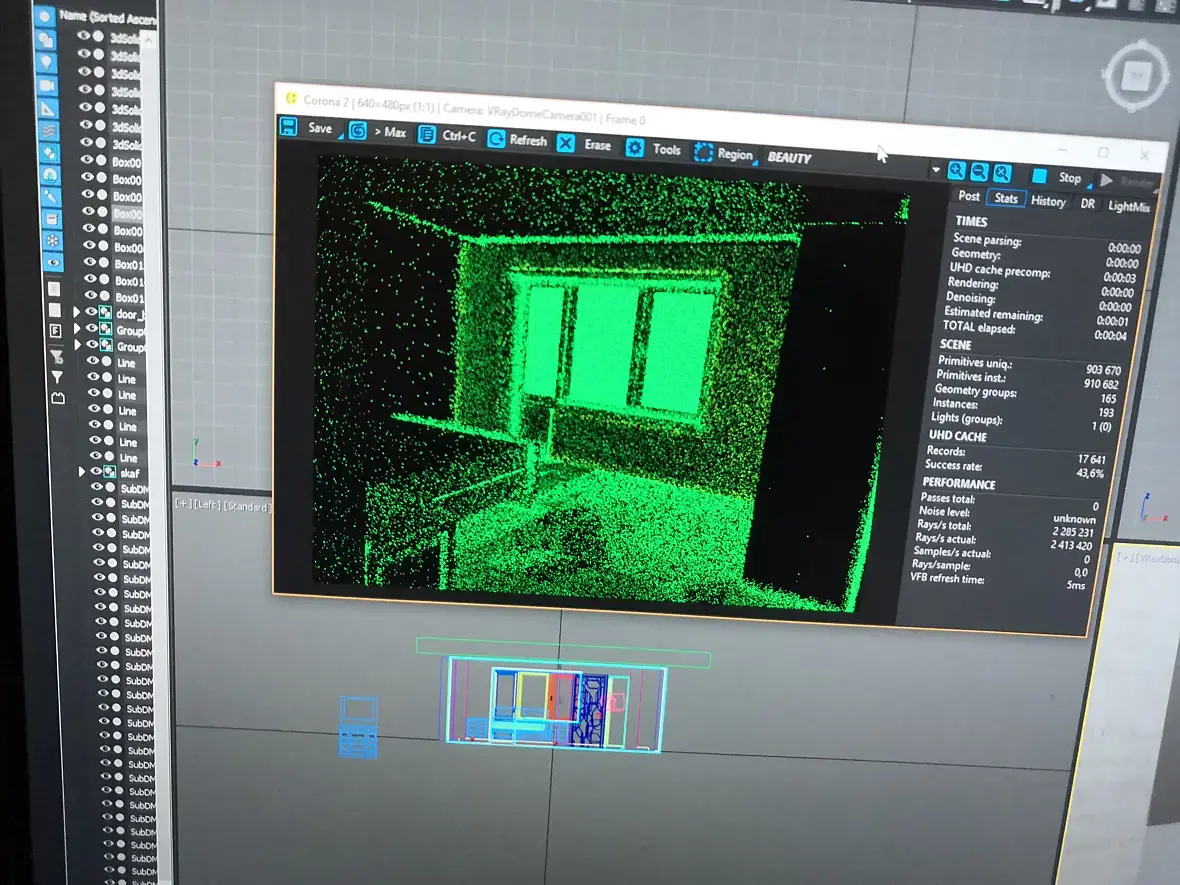Toggle the Display Lights bulb icon
This screenshot has height=885, width=1180.
[x=46, y=62]
